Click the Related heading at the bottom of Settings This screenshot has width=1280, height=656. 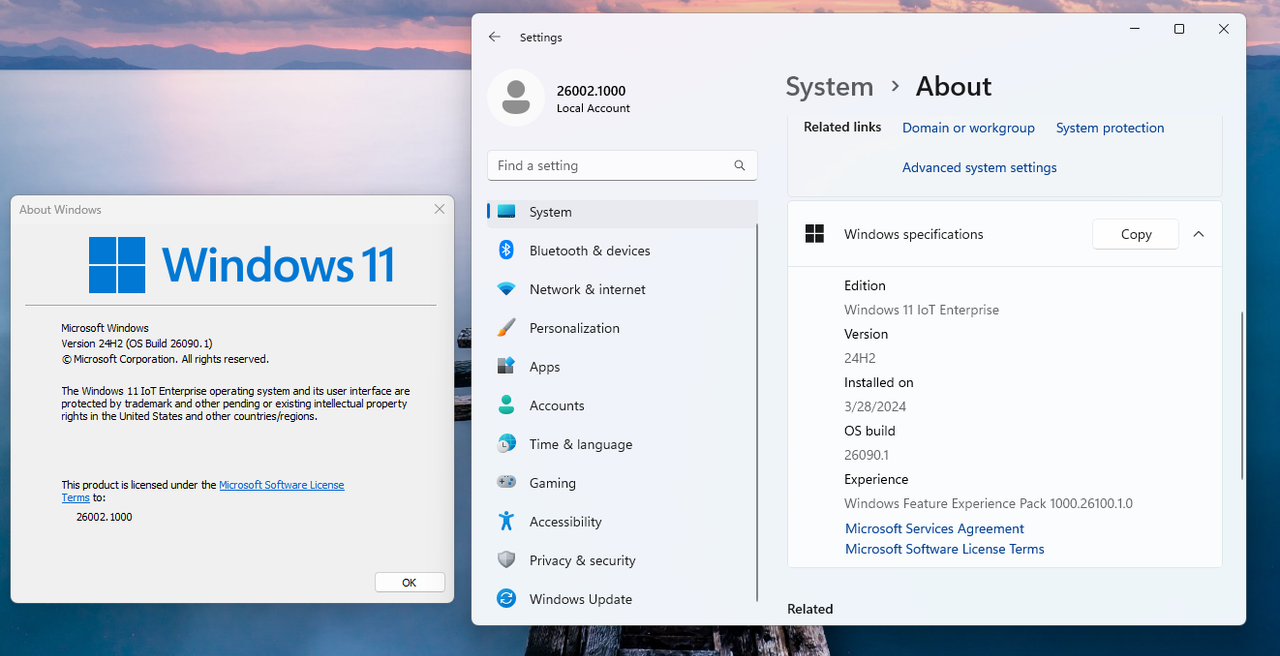[x=810, y=609]
